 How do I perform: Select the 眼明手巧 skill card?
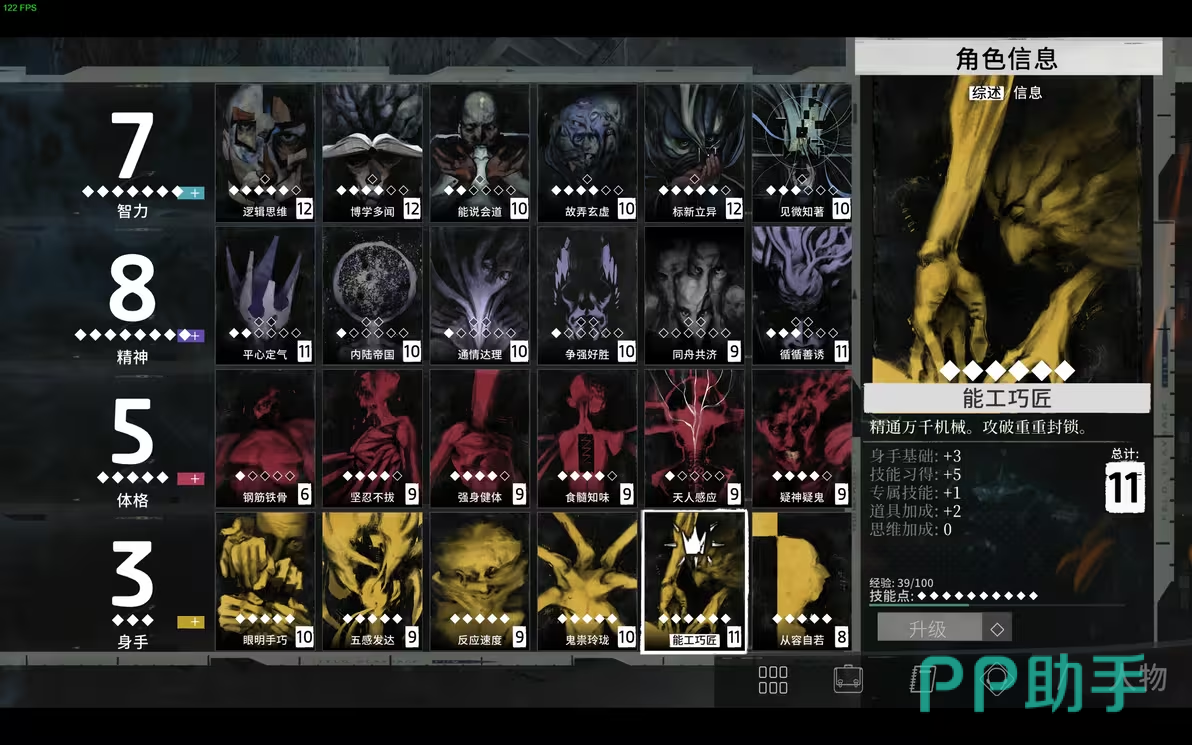tap(265, 581)
